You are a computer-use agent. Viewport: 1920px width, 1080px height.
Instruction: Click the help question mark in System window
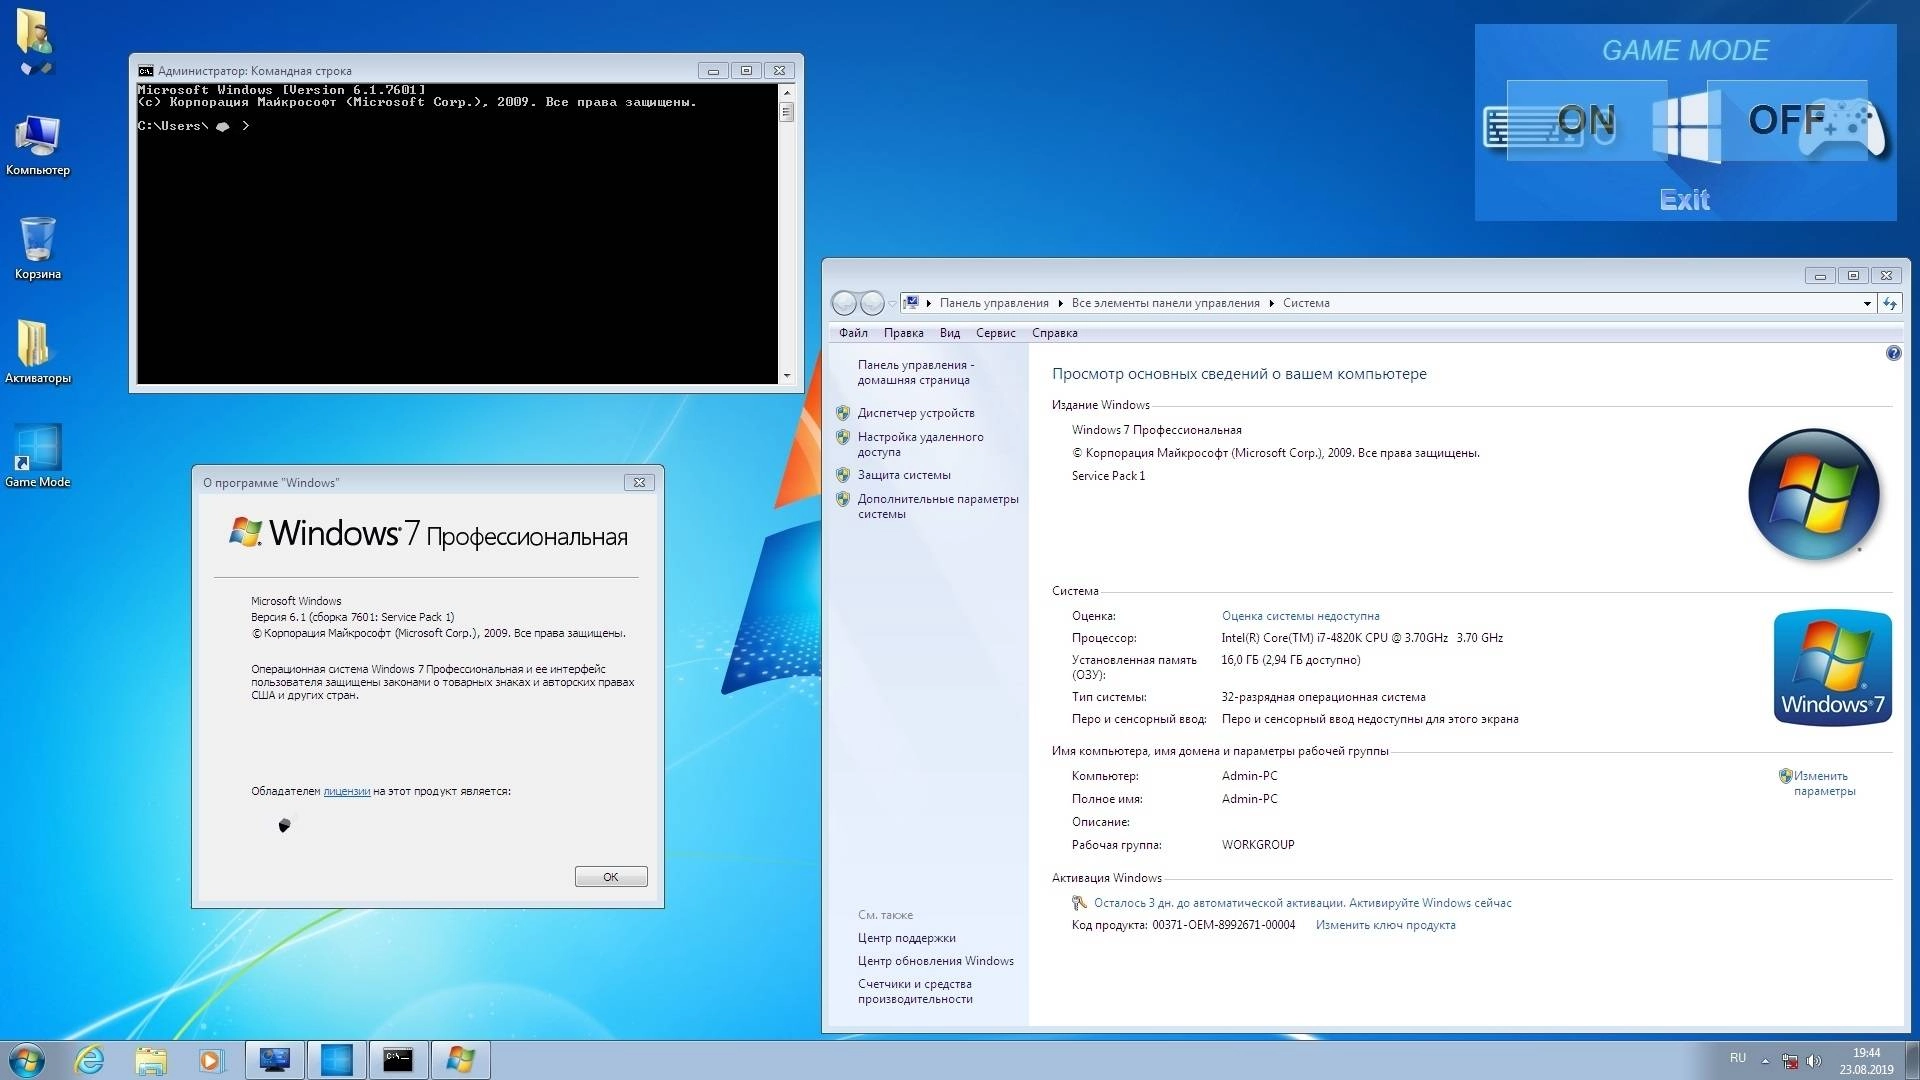pyautogui.click(x=1893, y=353)
